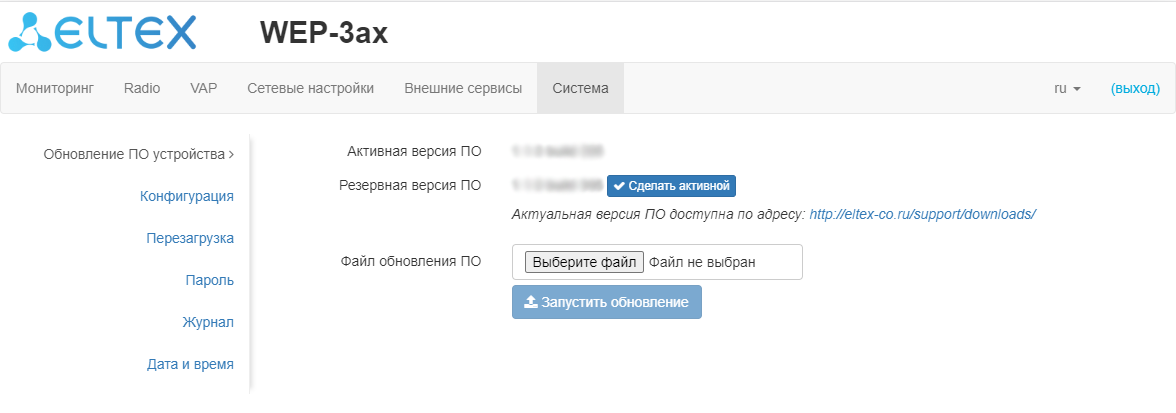The height and width of the screenshot is (413, 1176).
Task: Click the Файл не выбран file field
Action: (x=702, y=262)
